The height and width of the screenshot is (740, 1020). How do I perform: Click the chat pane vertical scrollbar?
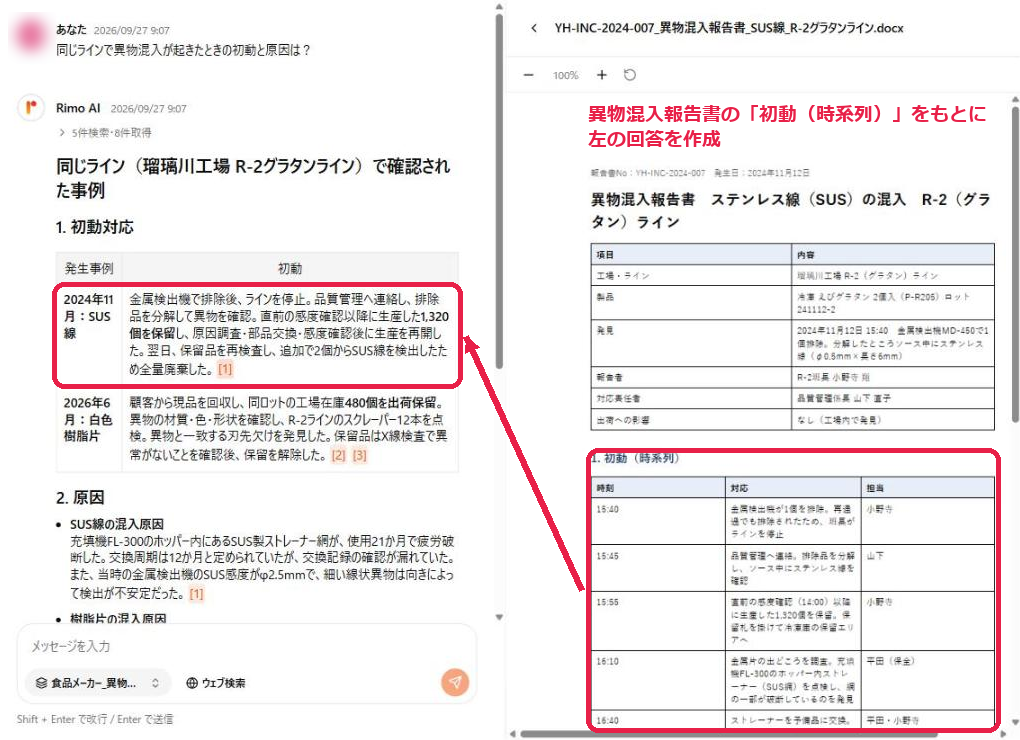[x=499, y=189]
